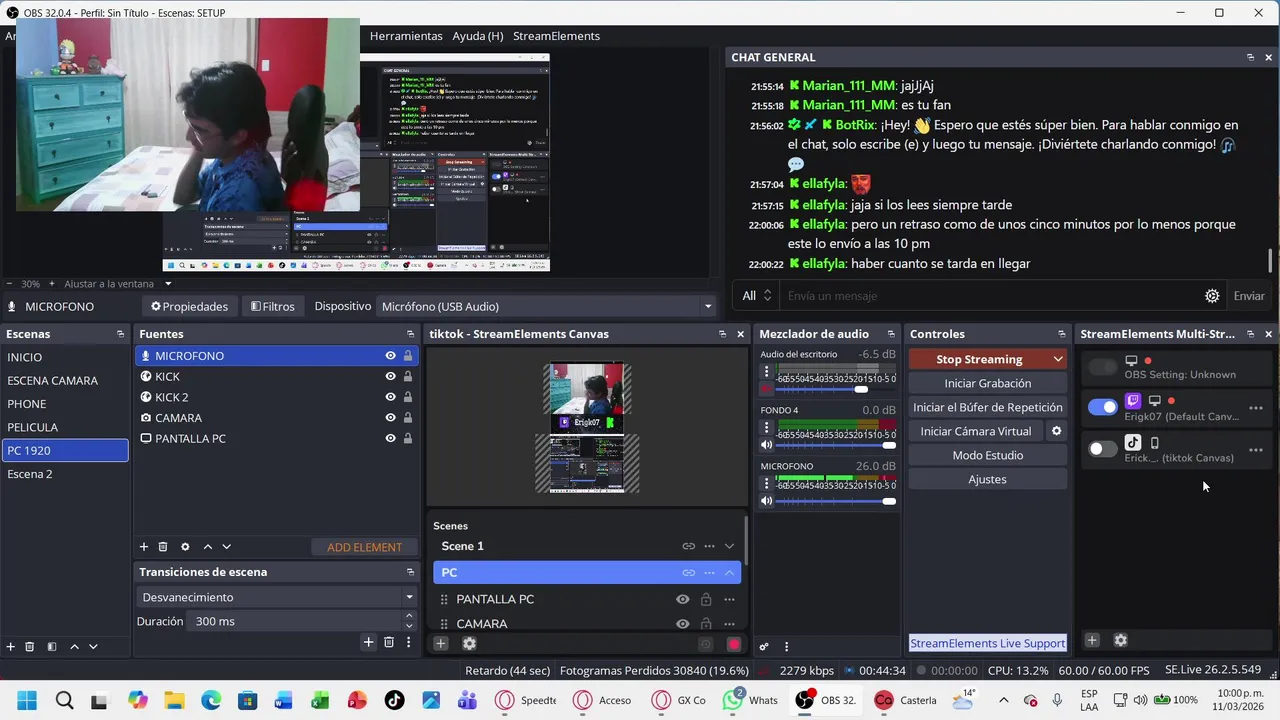Open Ajustes from Controles

coord(987,479)
